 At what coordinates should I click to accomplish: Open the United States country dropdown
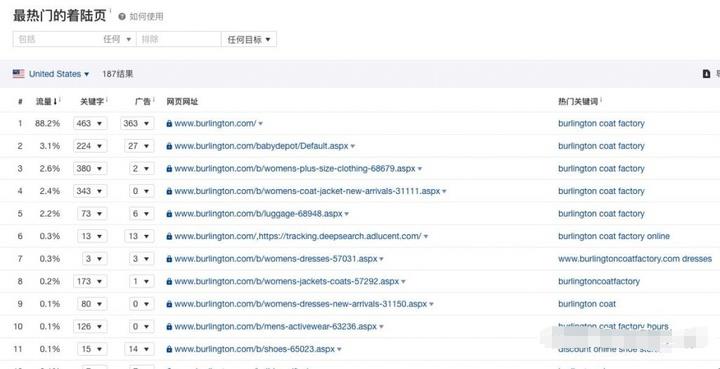(x=59, y=74)
